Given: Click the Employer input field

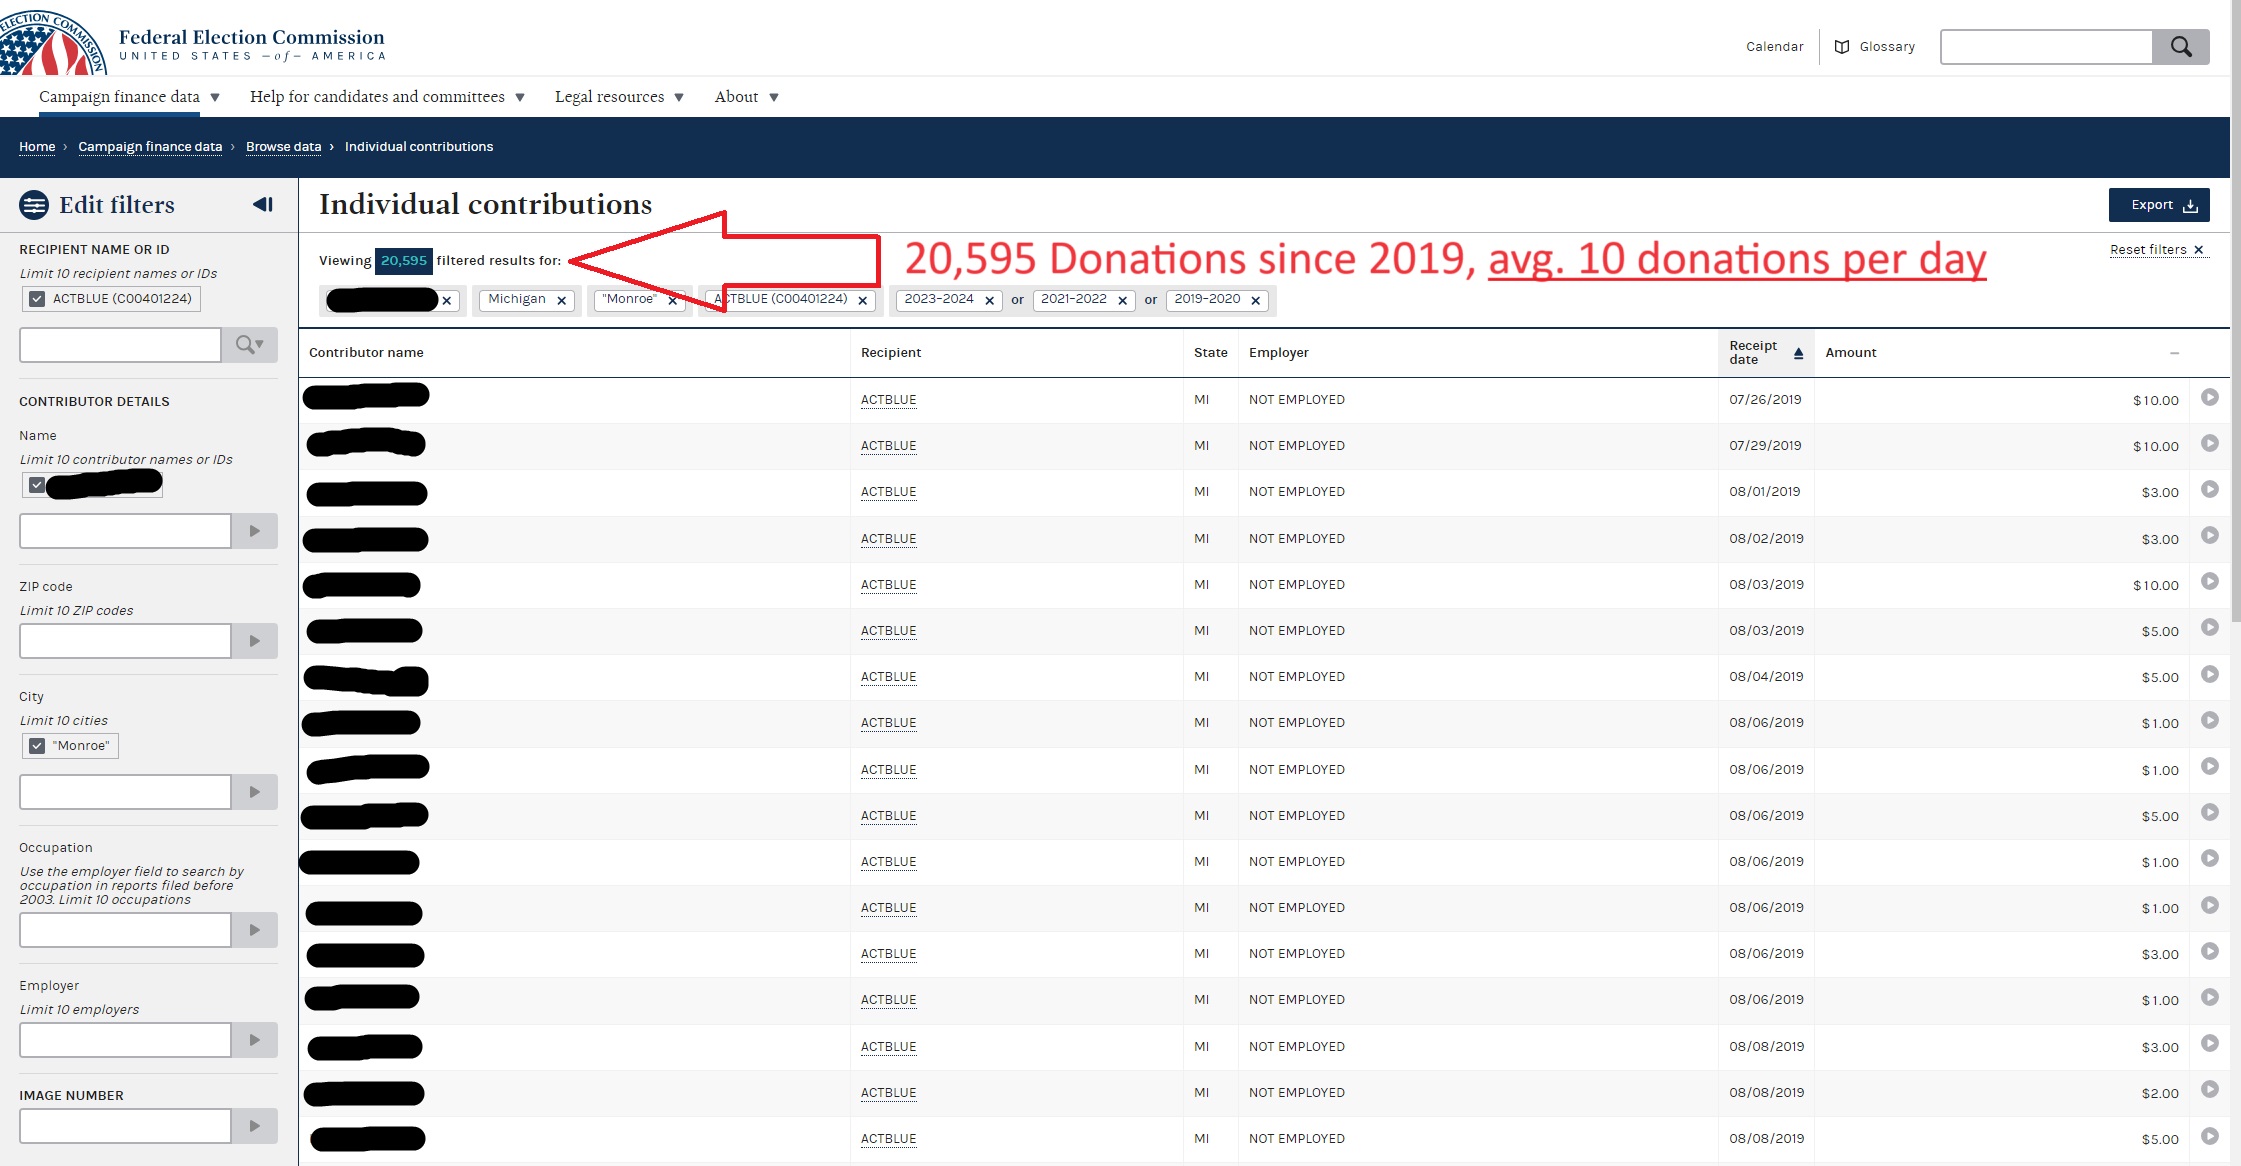Looking at the screenshot, I should (x=125, y=1040).
